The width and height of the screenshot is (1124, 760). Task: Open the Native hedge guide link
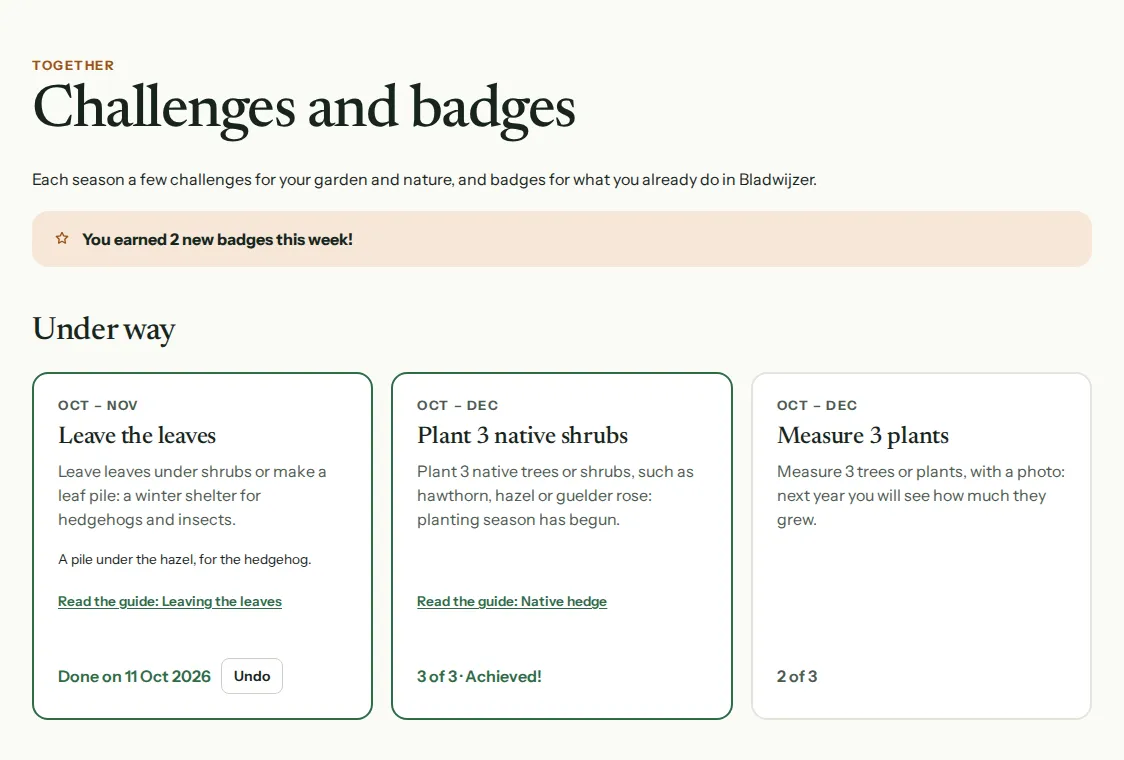tap(512, 602)
